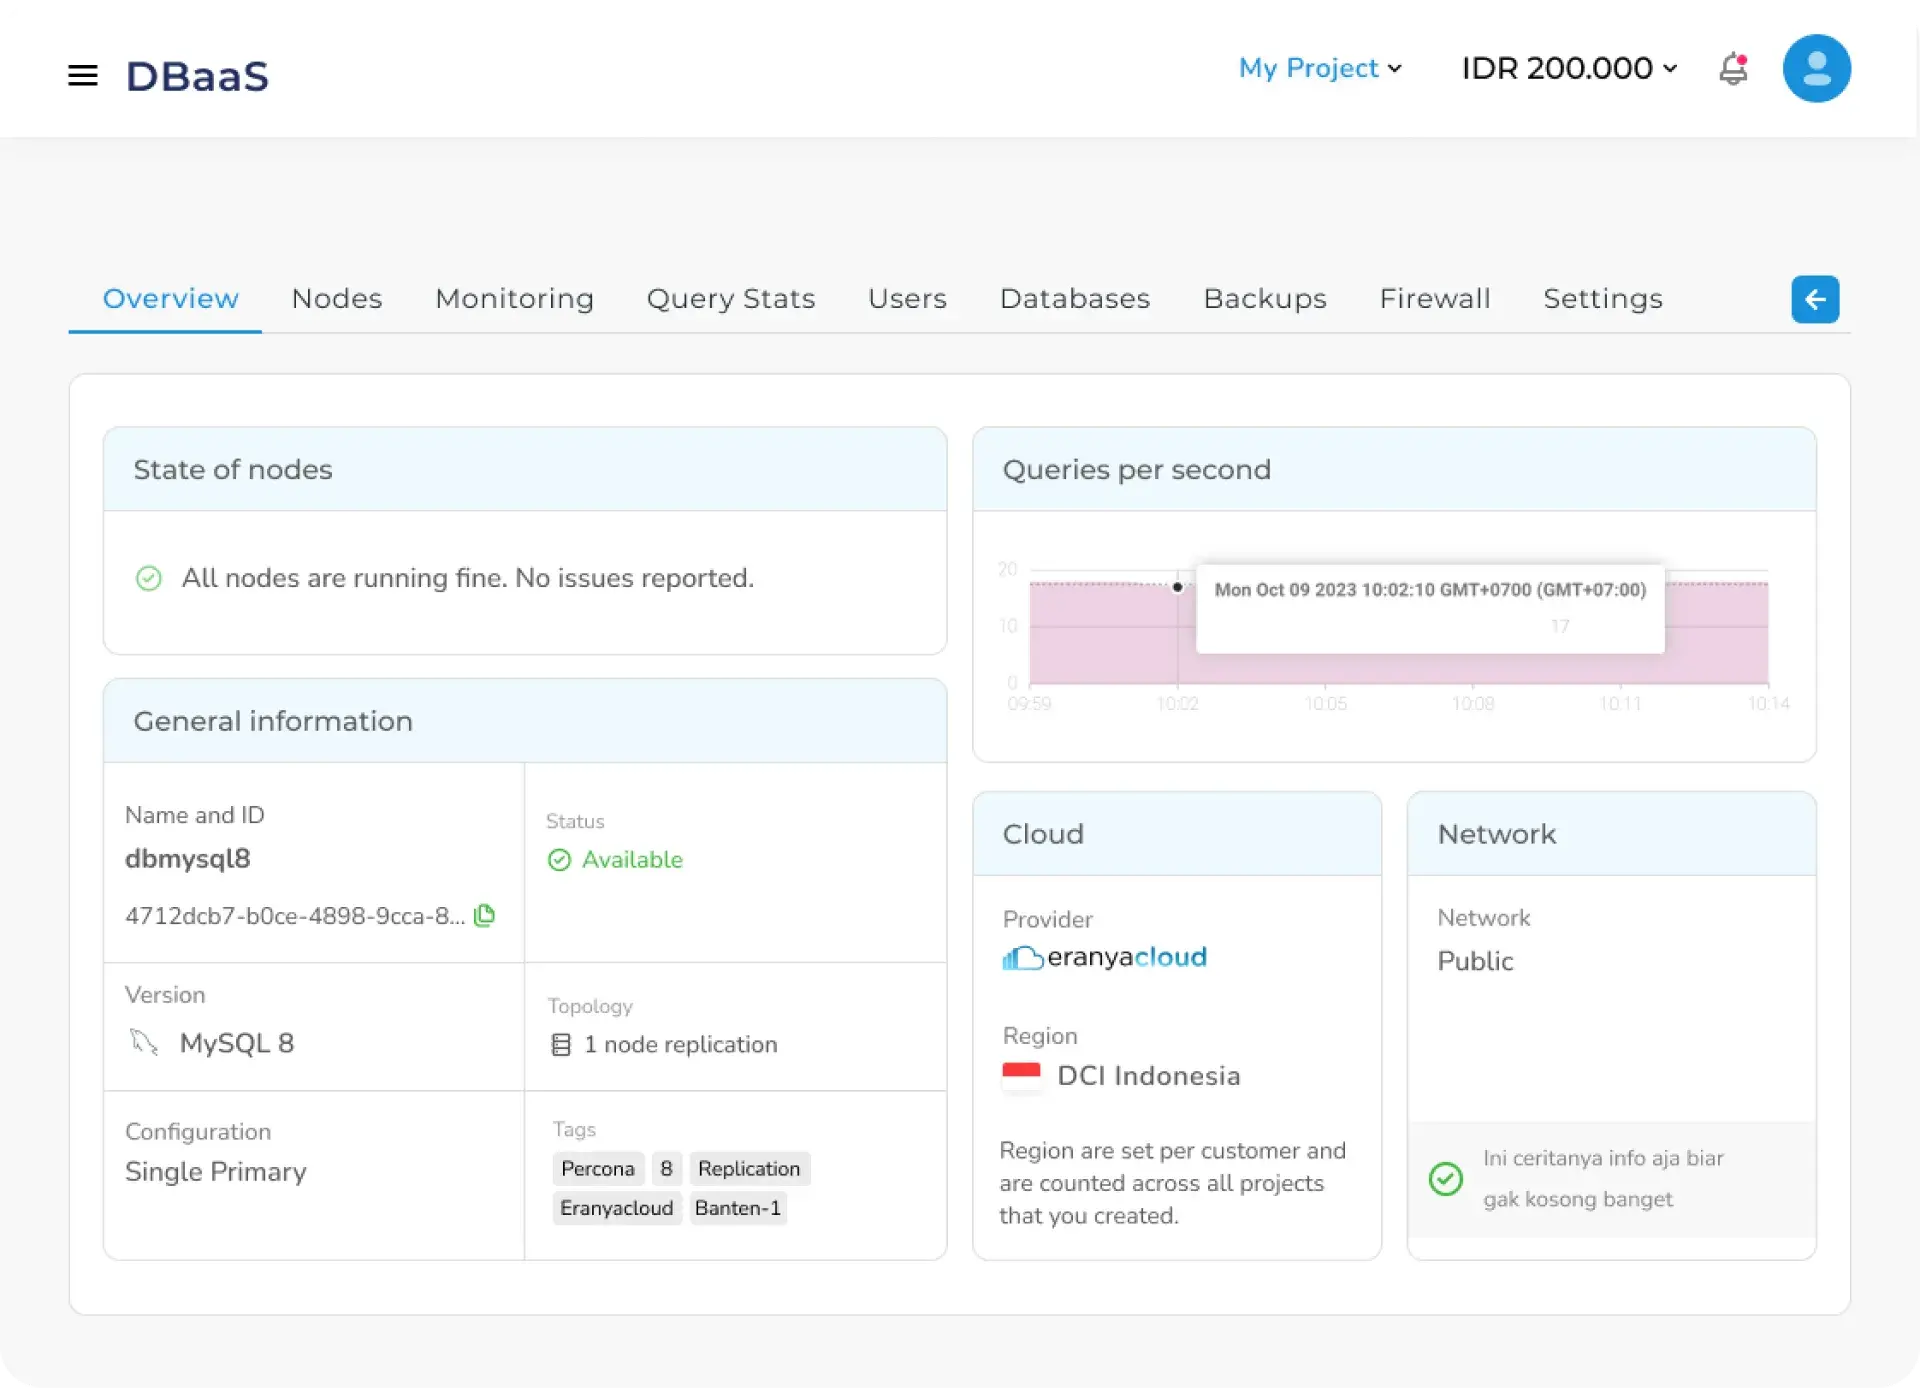1920x1388 pixels.
Task: Click the MySQL dolphin icon
Action: [x=144, y=1042]
